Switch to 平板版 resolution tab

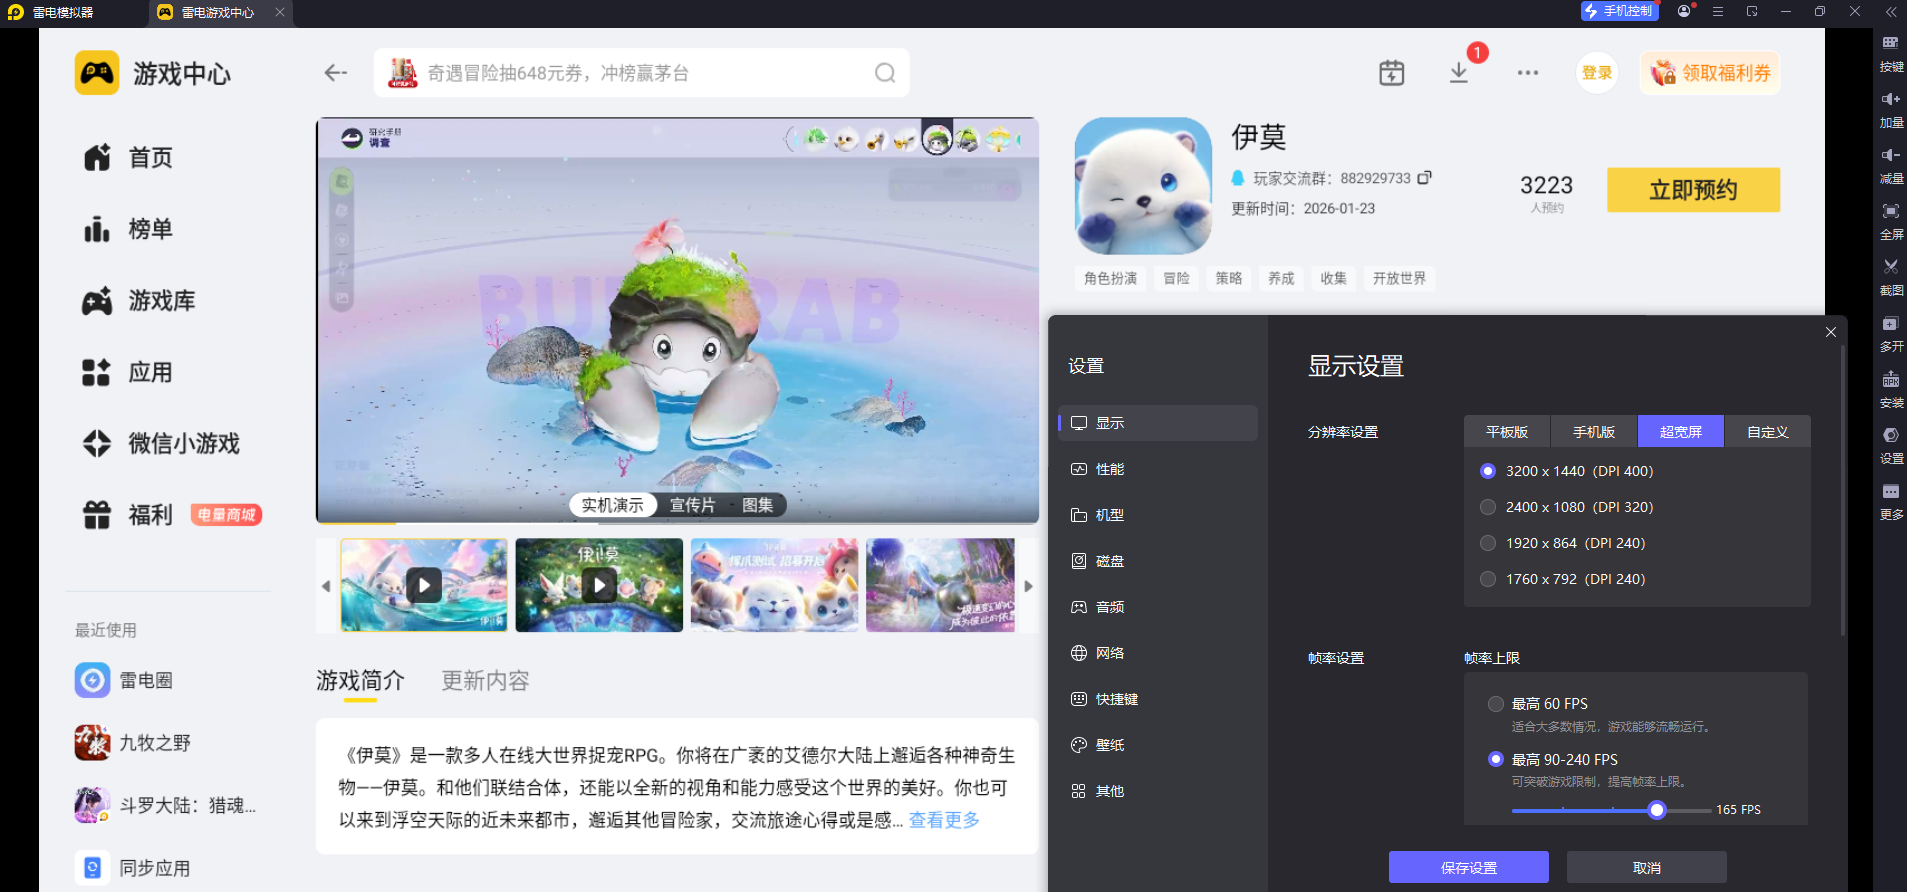click(x=1507, y=432)
